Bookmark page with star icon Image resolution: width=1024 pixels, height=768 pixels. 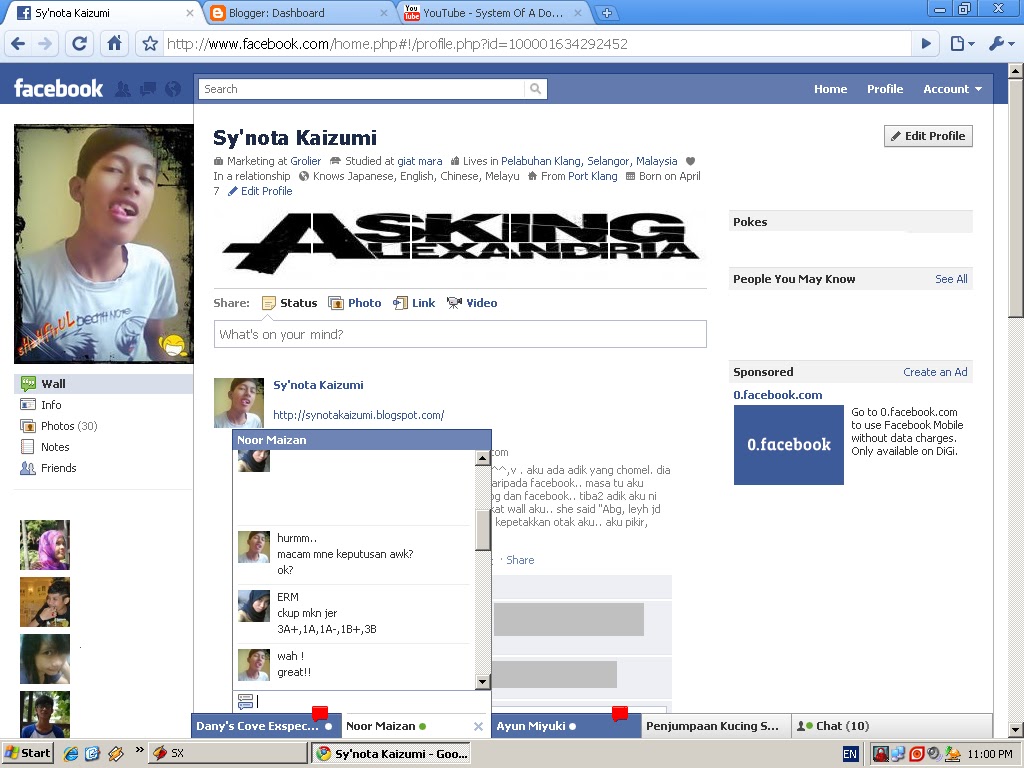click(x=150, y=44)
